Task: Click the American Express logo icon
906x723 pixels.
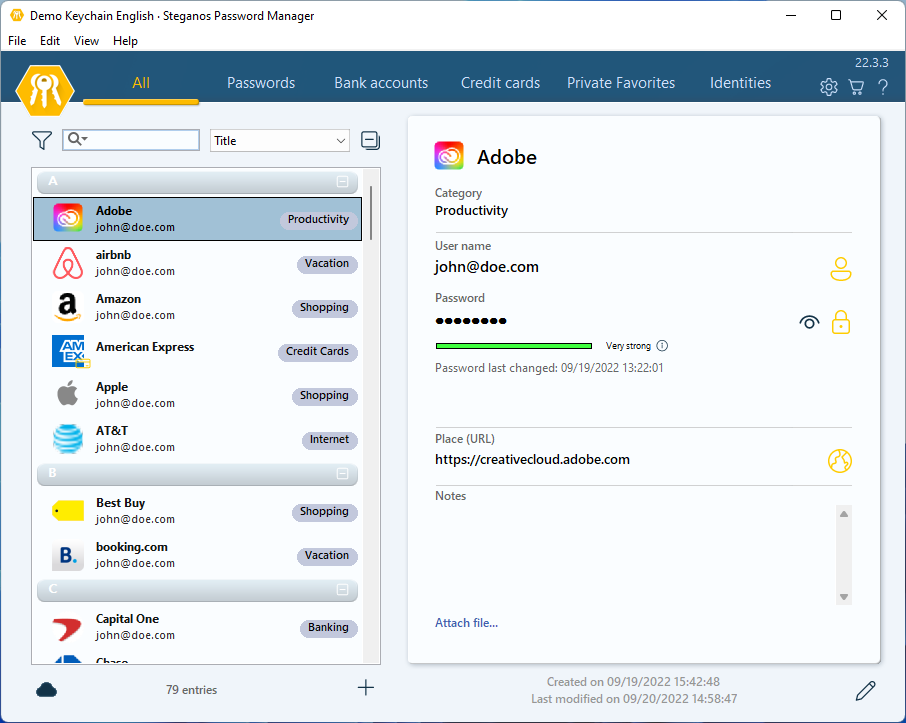Action: pyautogui.click(x=69, y=351)
